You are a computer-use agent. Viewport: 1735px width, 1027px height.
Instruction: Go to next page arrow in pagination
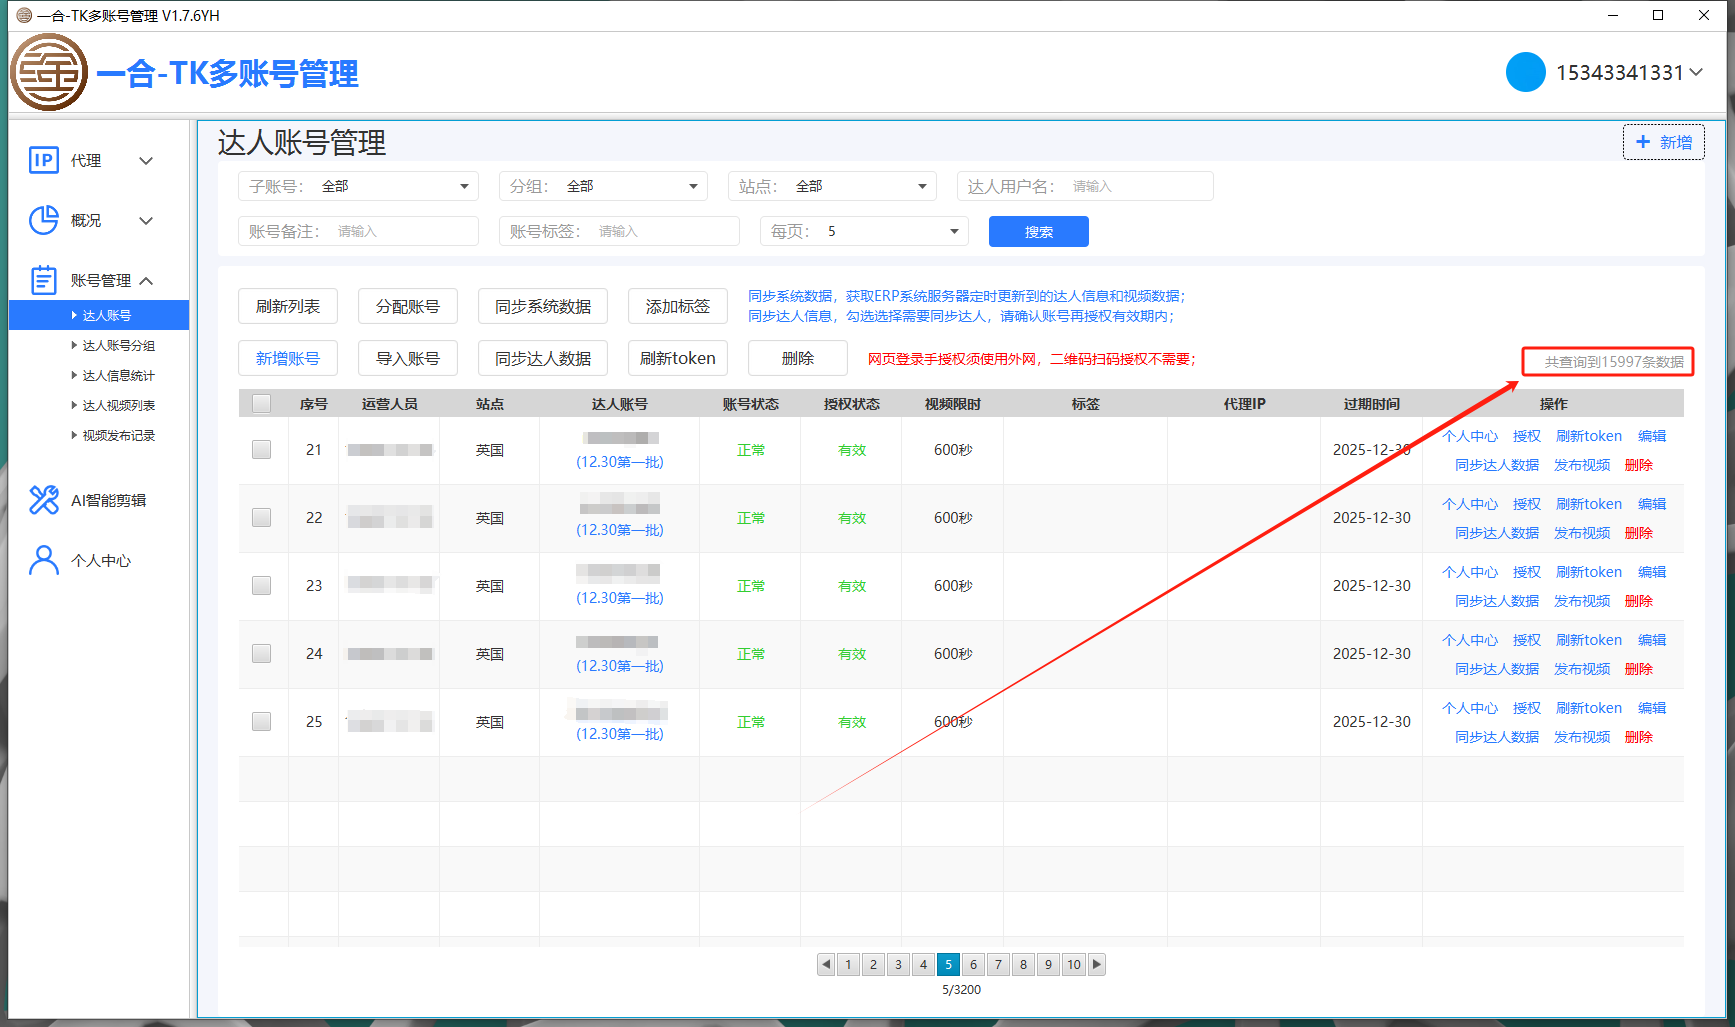[x=1097, y=964]
